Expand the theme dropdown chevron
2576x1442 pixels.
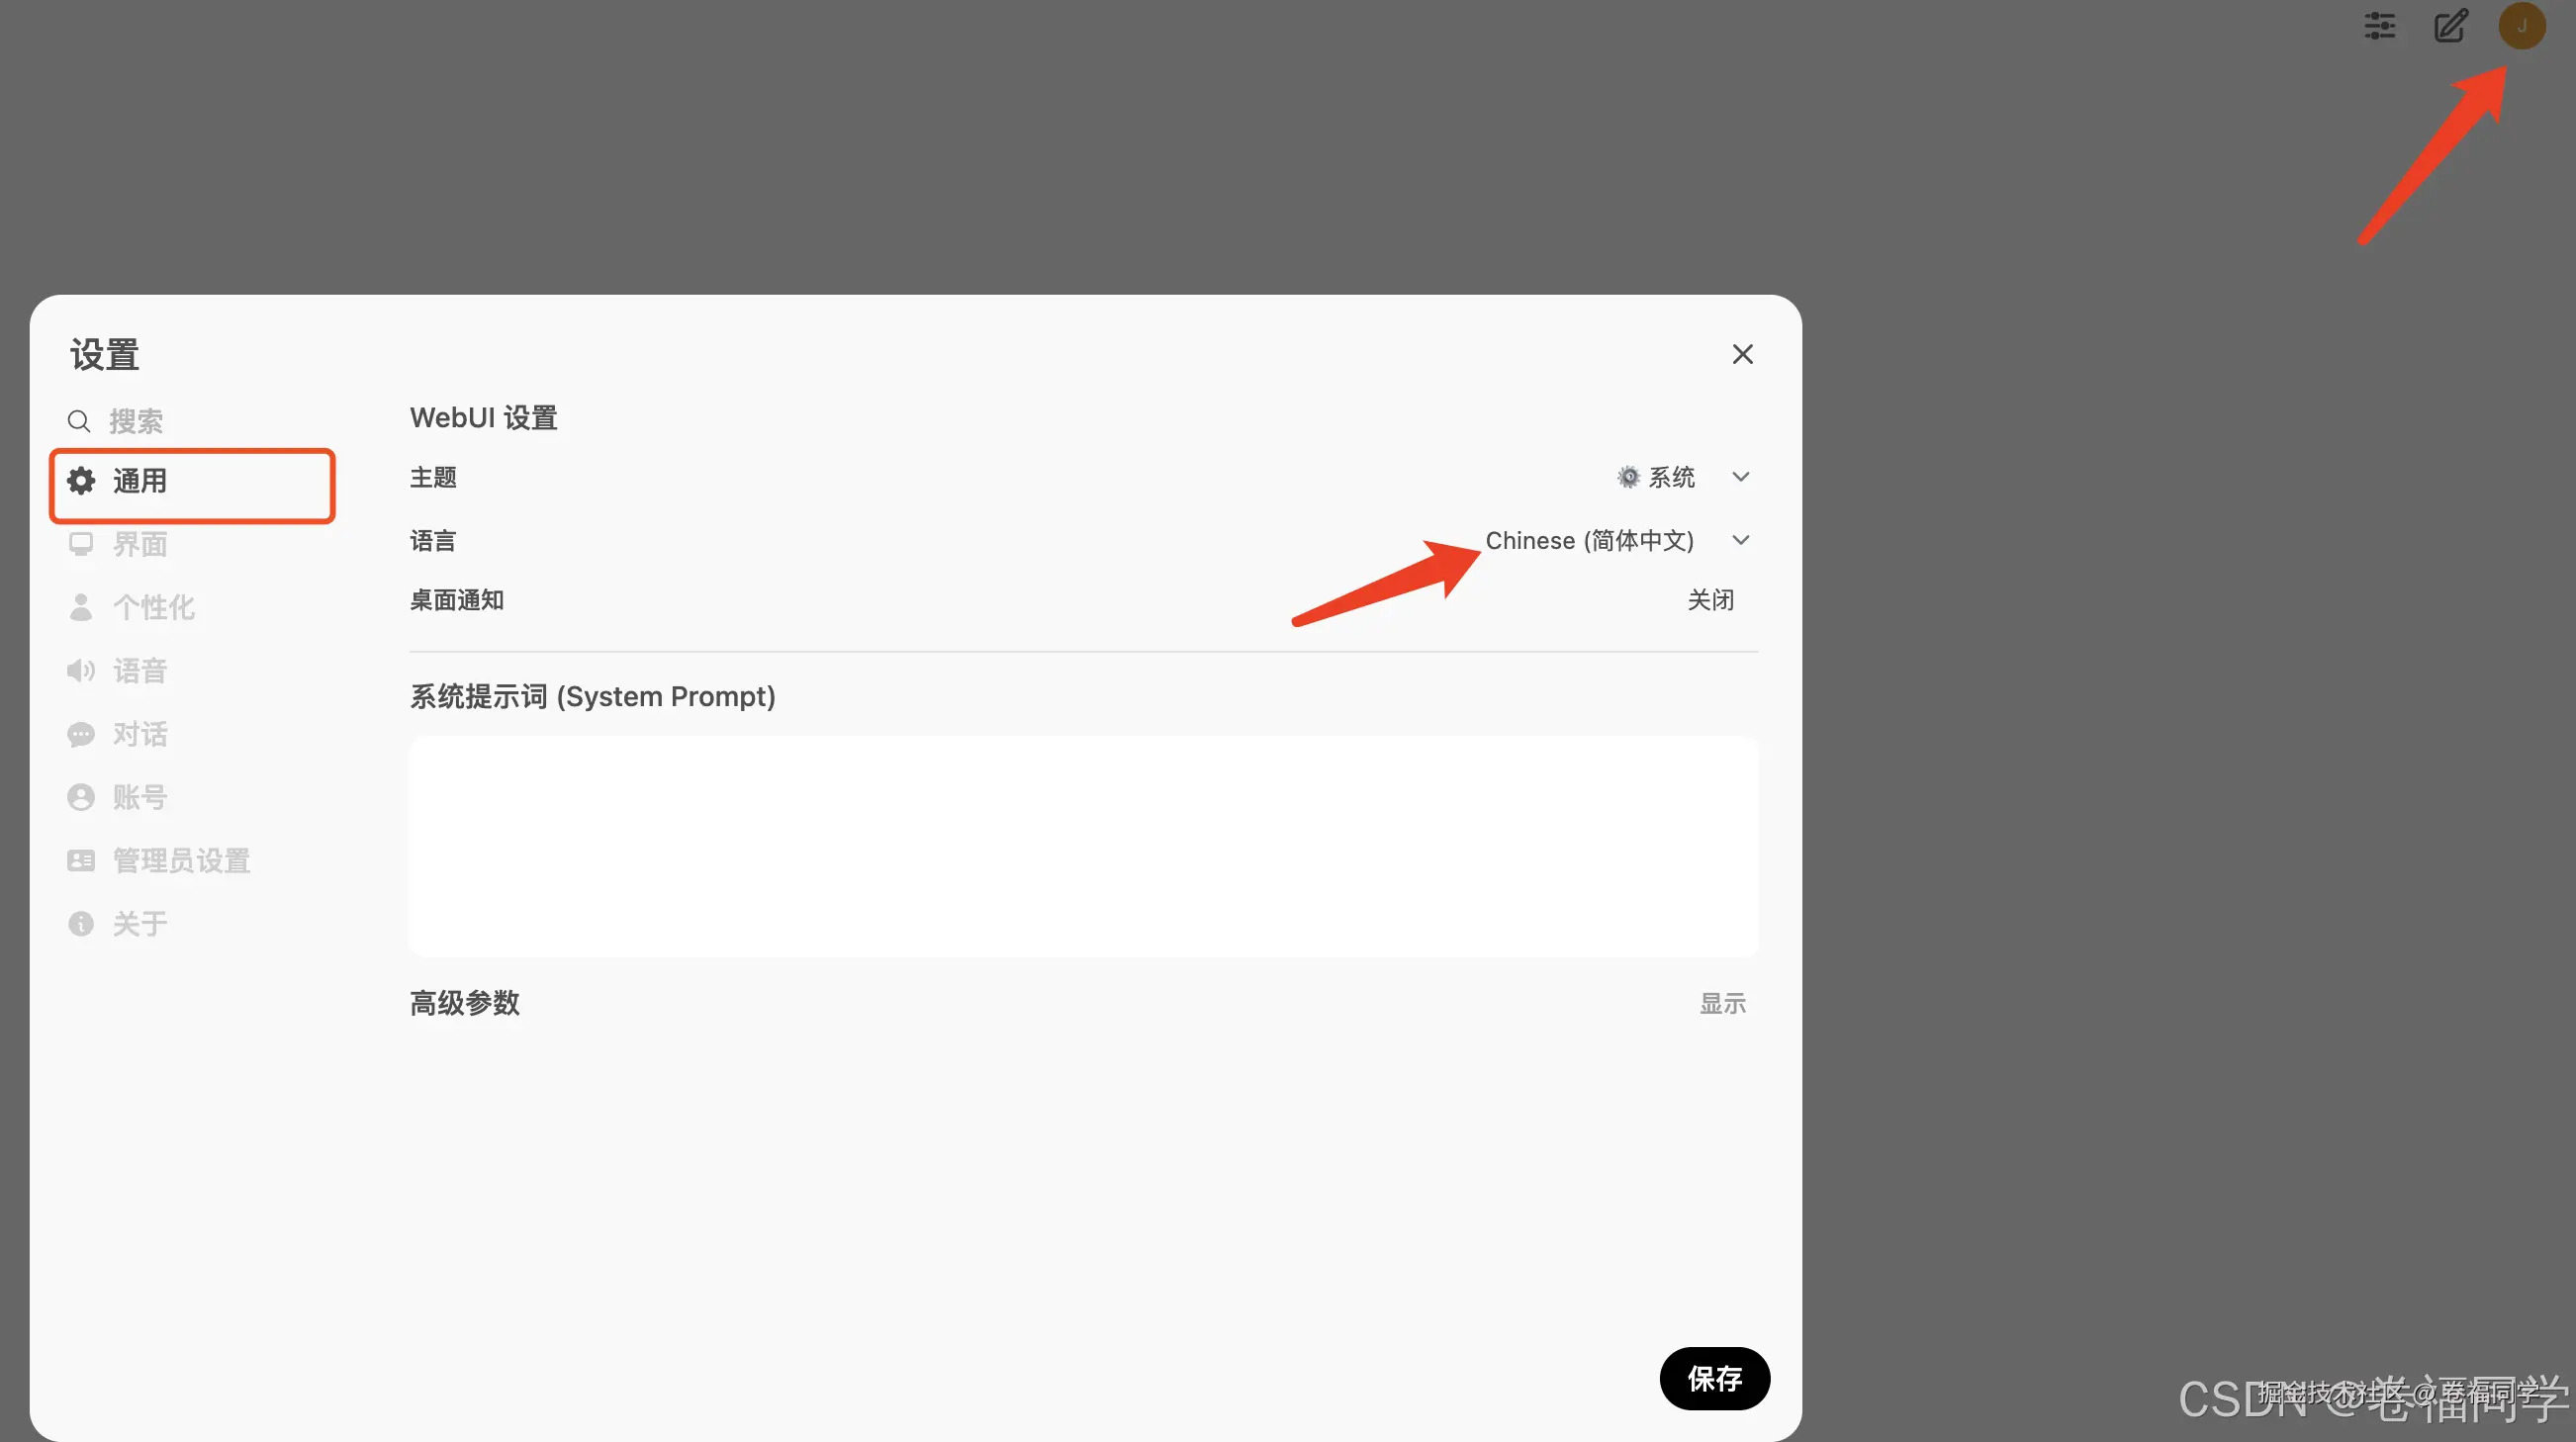1740,477
